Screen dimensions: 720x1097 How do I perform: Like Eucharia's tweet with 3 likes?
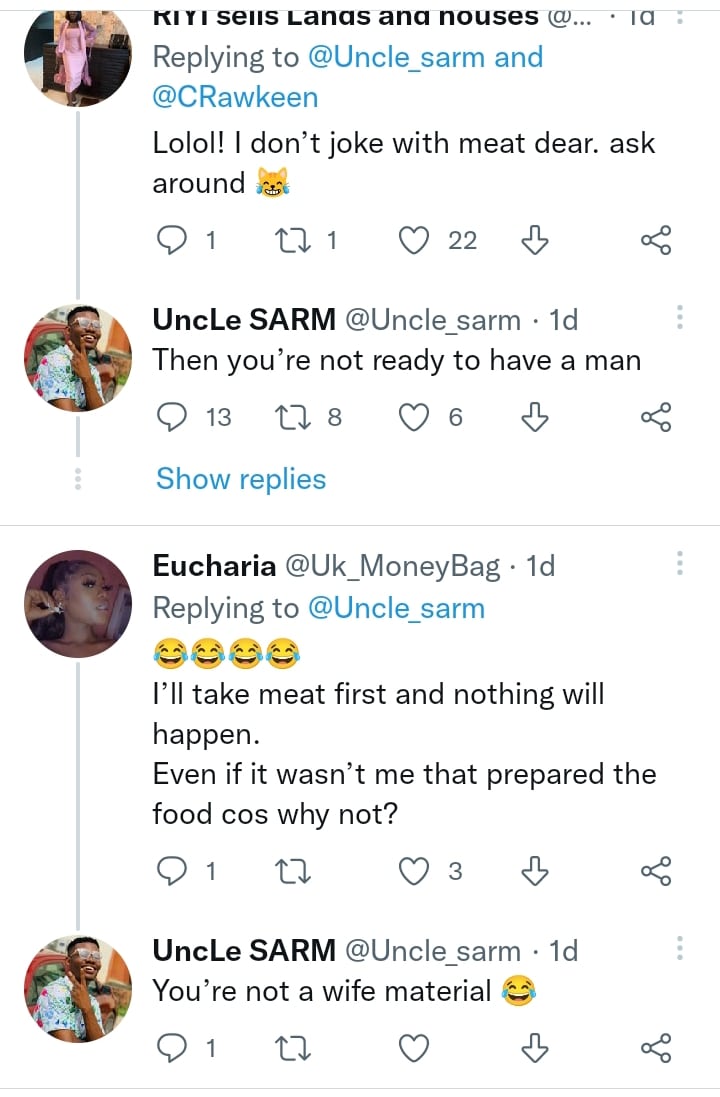point(413,872)
